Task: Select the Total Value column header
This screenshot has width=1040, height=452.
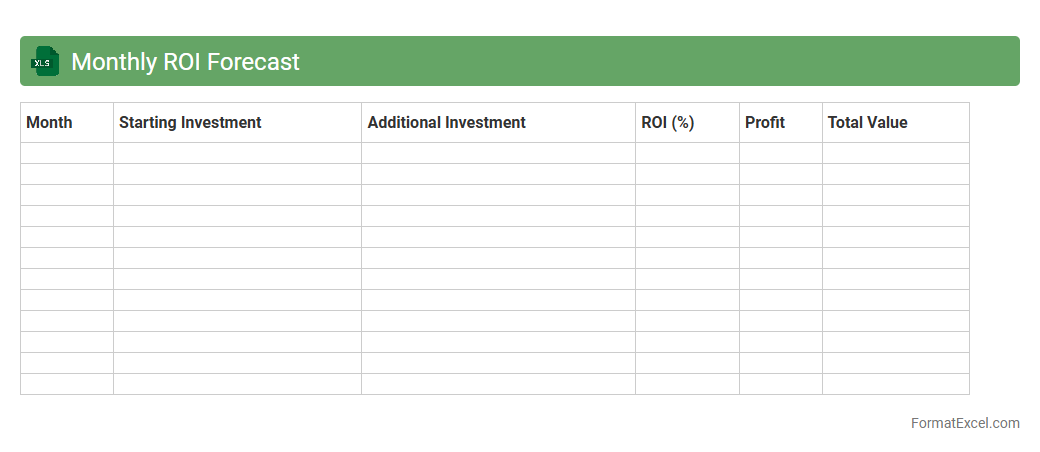Action: click(867, 122)
